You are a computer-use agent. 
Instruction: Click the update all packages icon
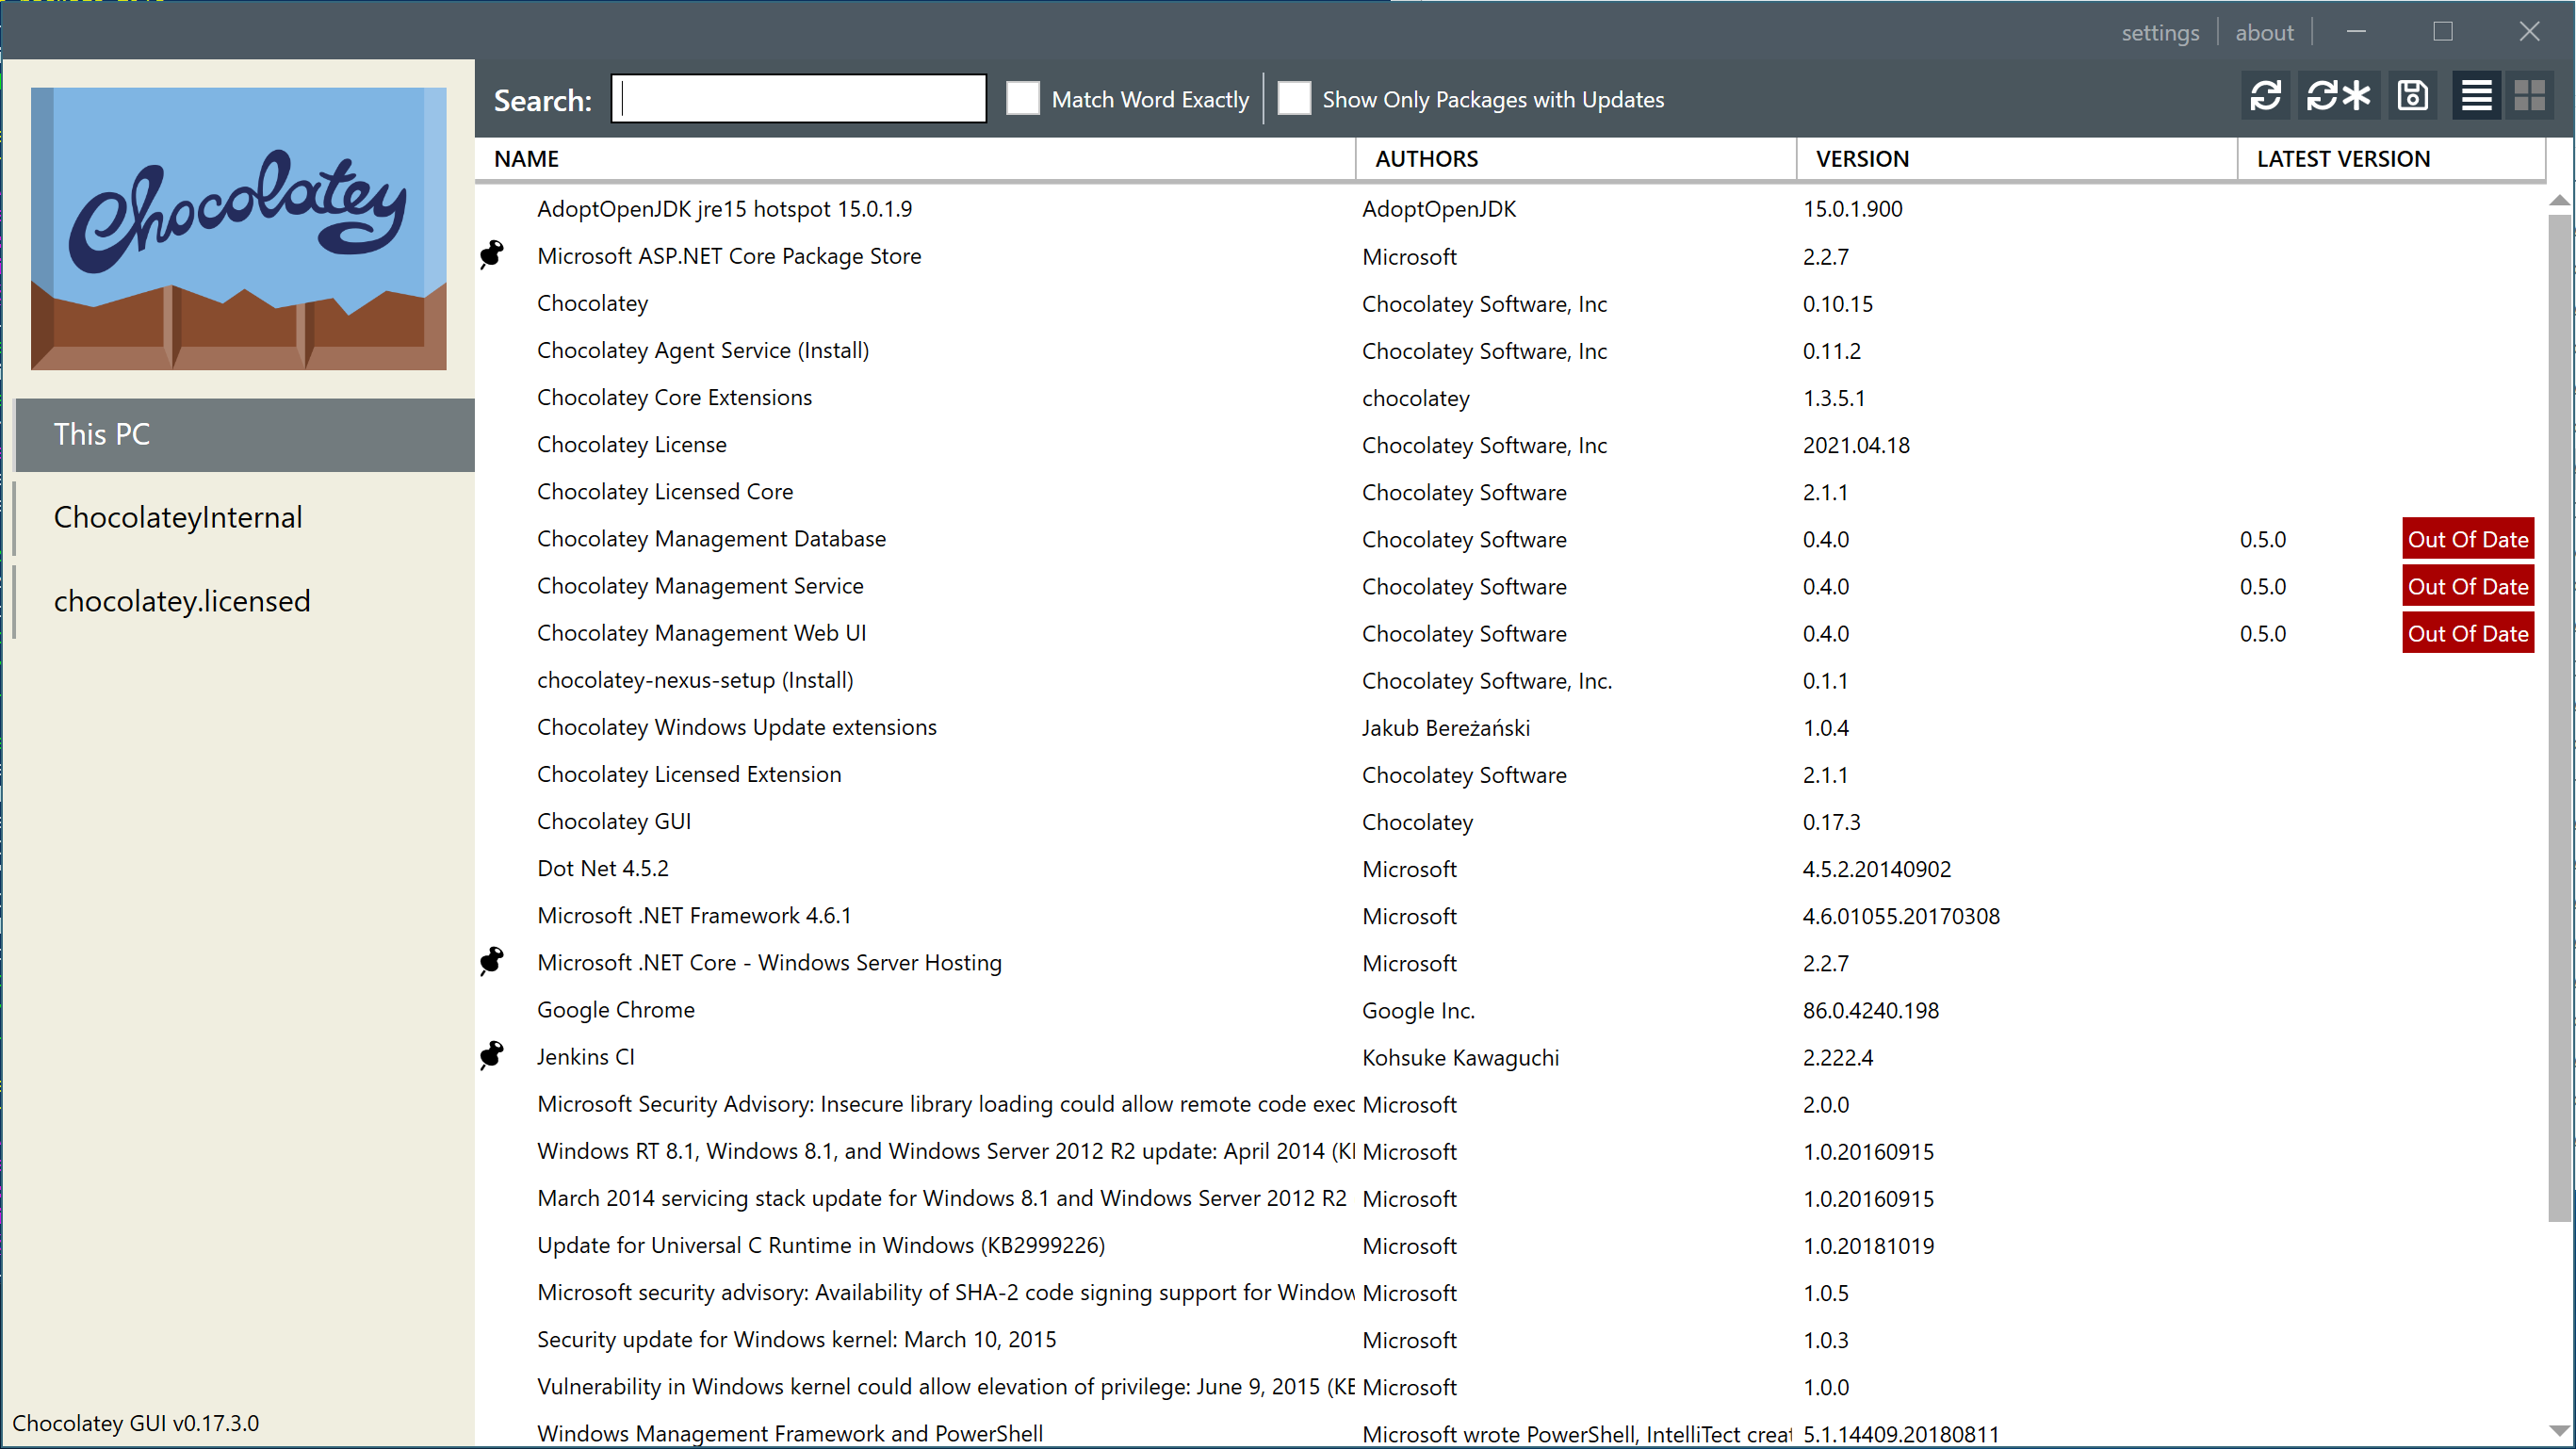[x=2338, y=97]
